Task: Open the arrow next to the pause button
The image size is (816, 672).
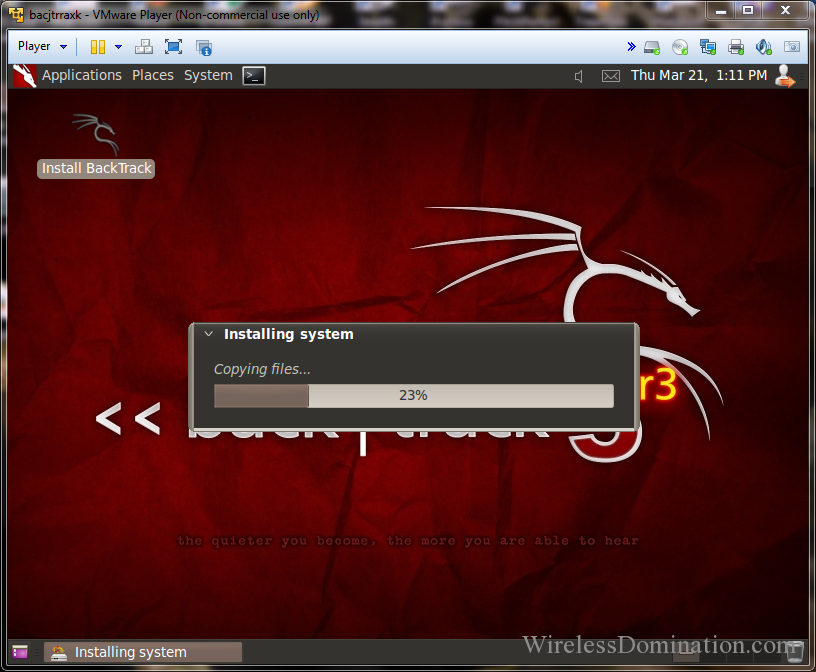Action: pyautogui.click(x=119, y=47)
